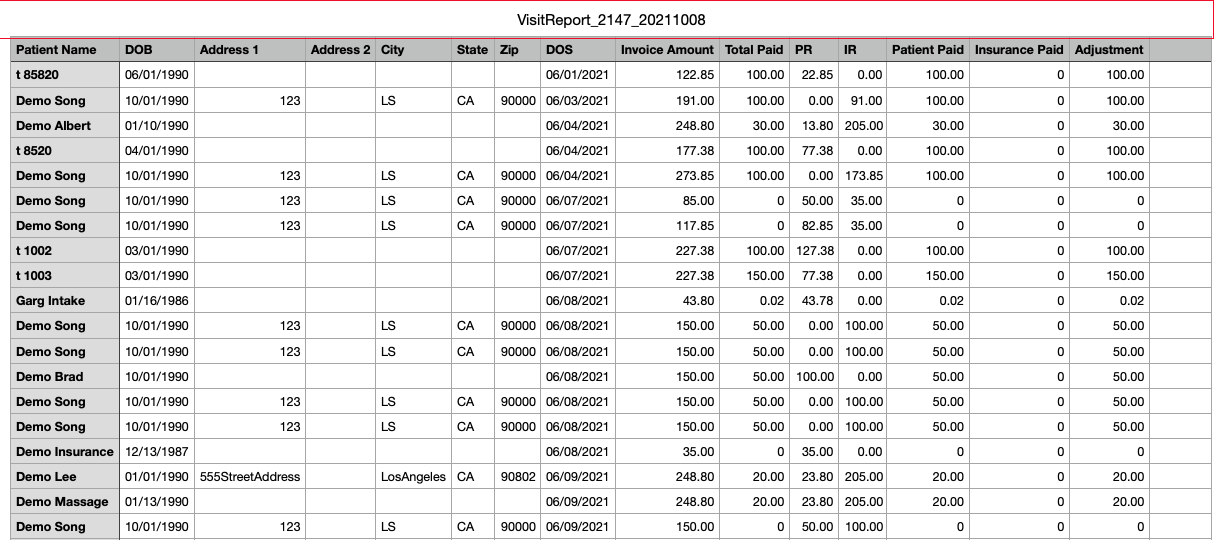
Task: Select invoice amount 273.85
Action: [x=668, y=175]
